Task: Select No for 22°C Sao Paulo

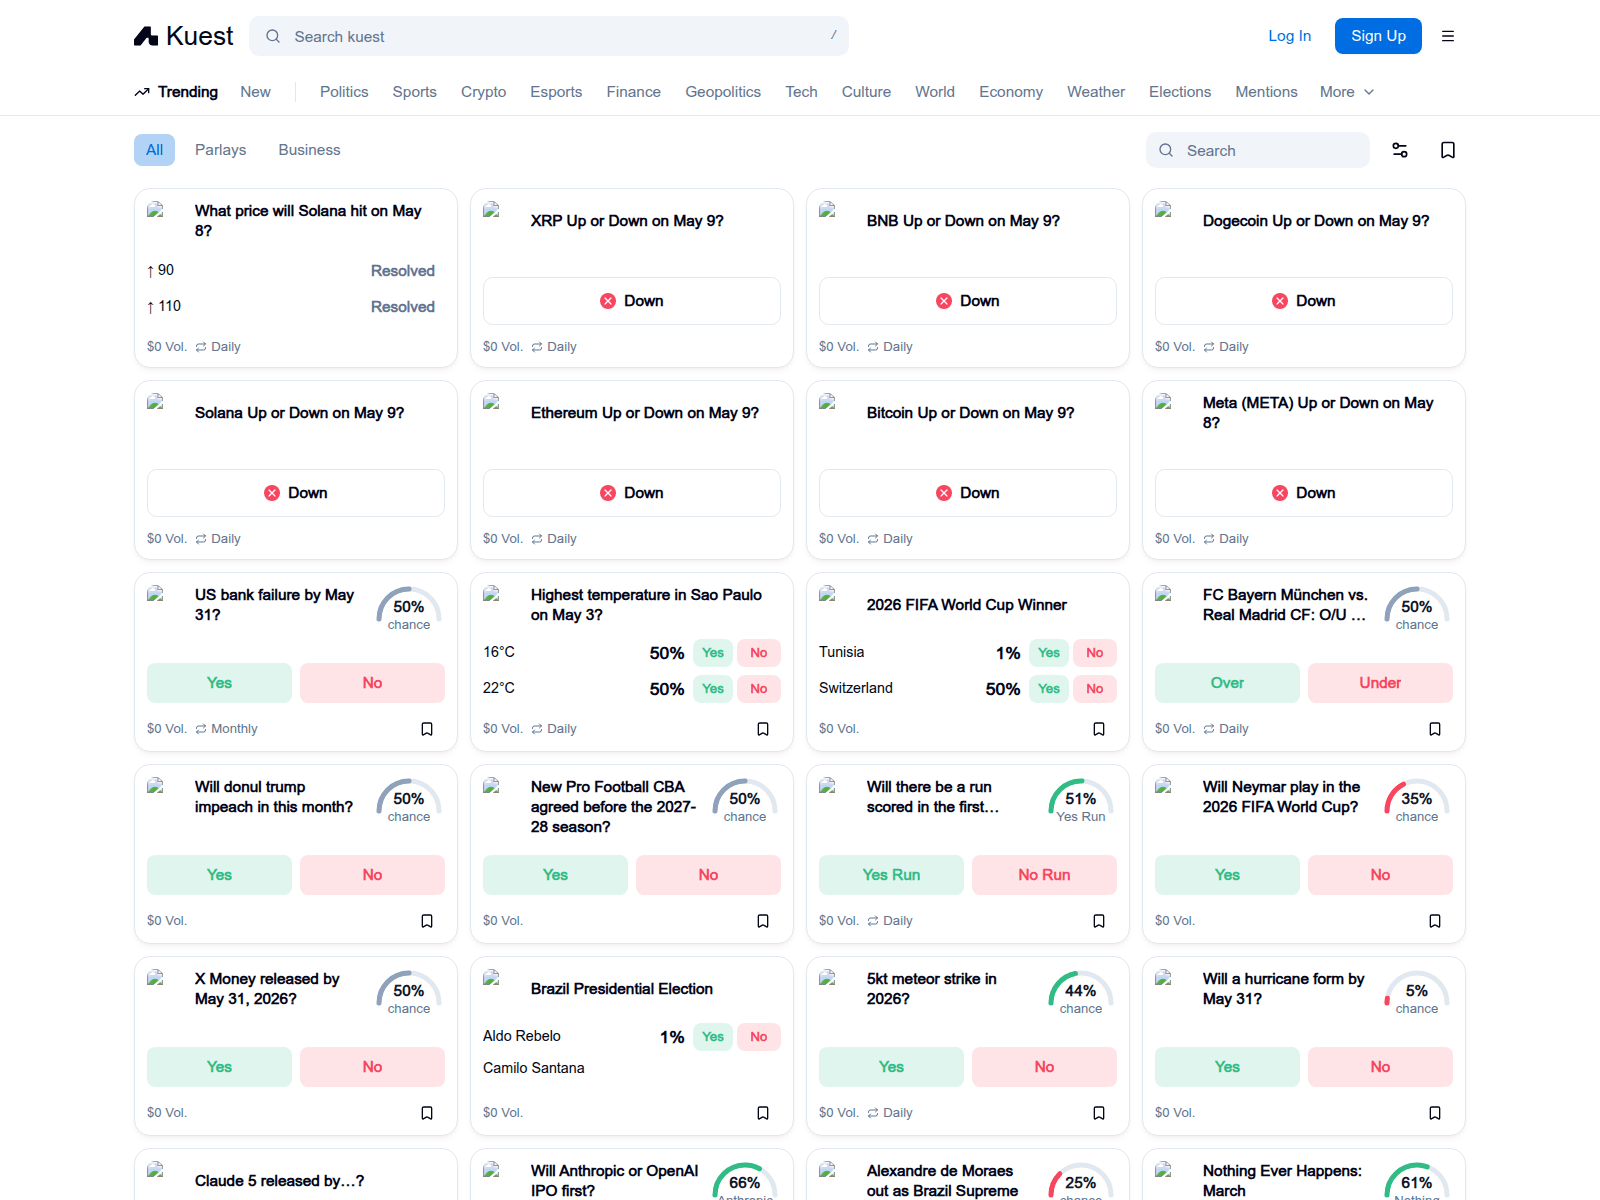Action: point(759,689)
